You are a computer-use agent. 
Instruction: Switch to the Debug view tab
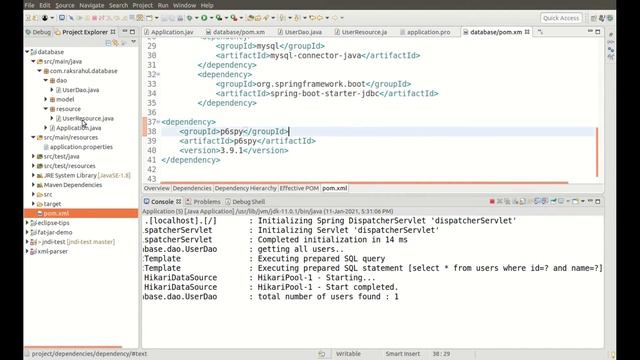point(38,32)
